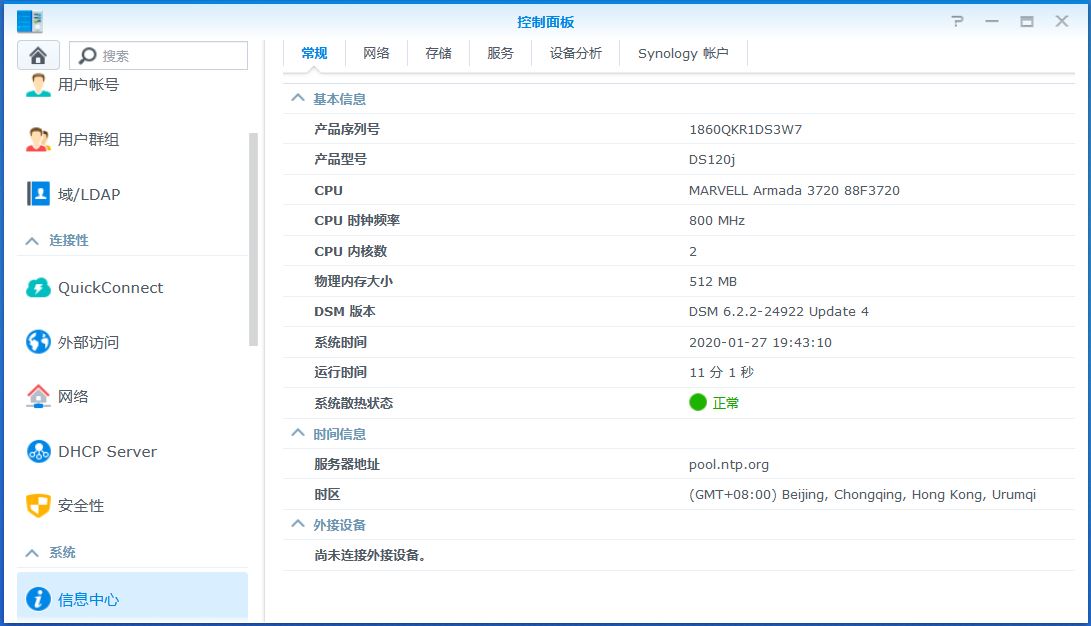
Task: Minimize the 控制面板 window
Action: pos(992,22)
